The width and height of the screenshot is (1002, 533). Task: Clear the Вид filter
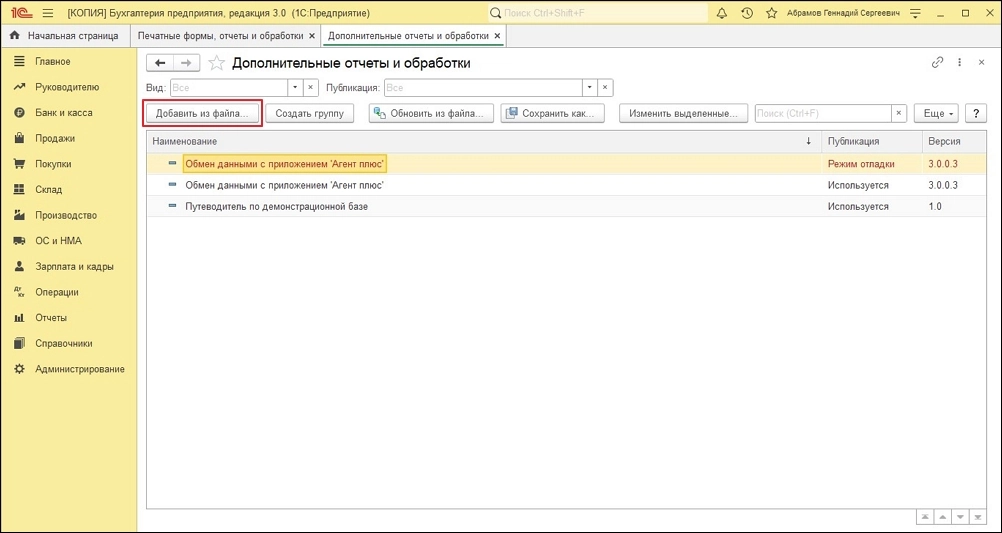click(x=310, y=88)
